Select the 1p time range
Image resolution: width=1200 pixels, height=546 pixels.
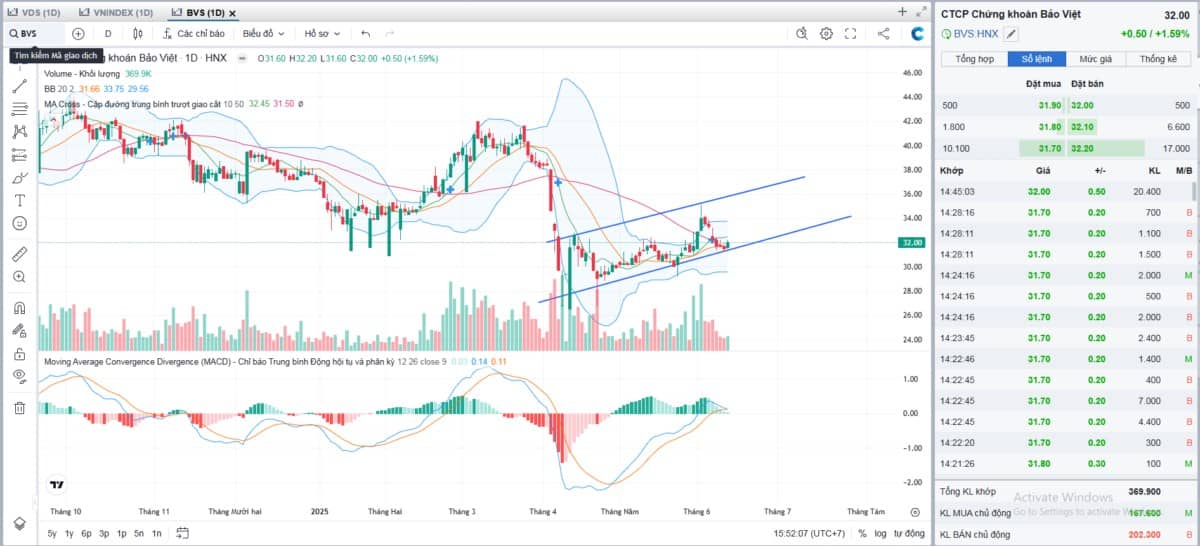point(122,533)
